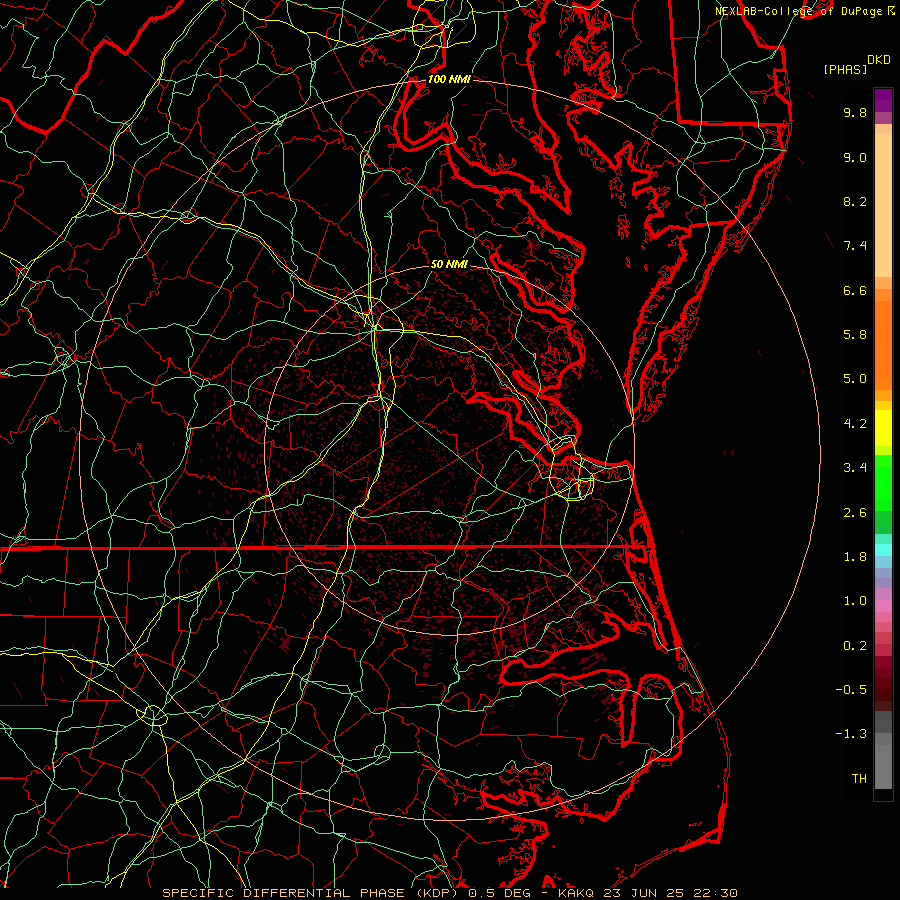Click the 100 NMI range ring label
The image size is (900, 900).
(x=449, y=79)
